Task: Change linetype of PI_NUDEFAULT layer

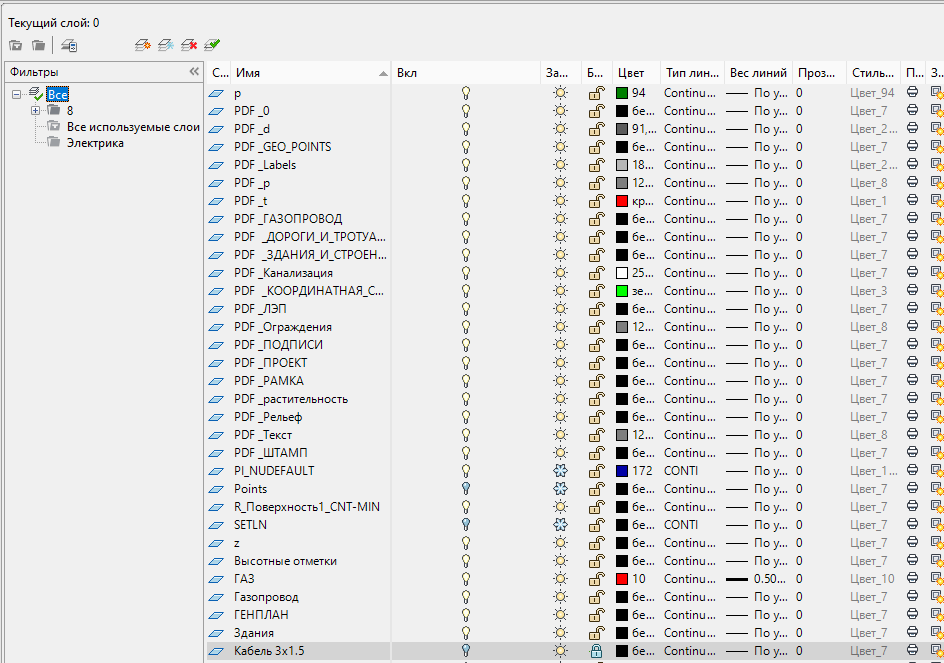Action: pos(681,471)
